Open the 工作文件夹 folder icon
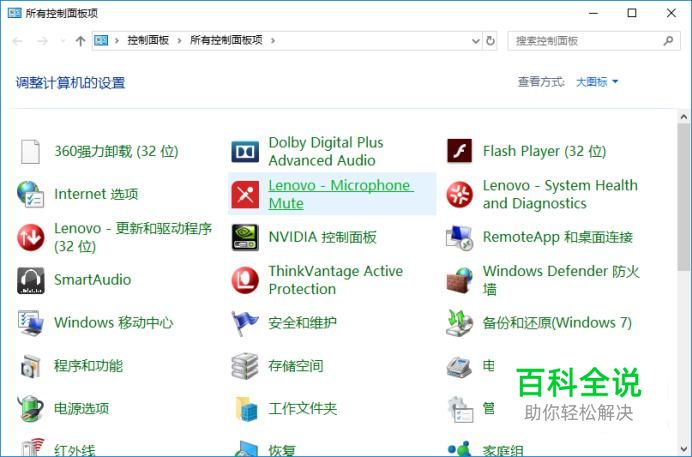The height and width of the screenshot is (457, 692). [246, 408]
